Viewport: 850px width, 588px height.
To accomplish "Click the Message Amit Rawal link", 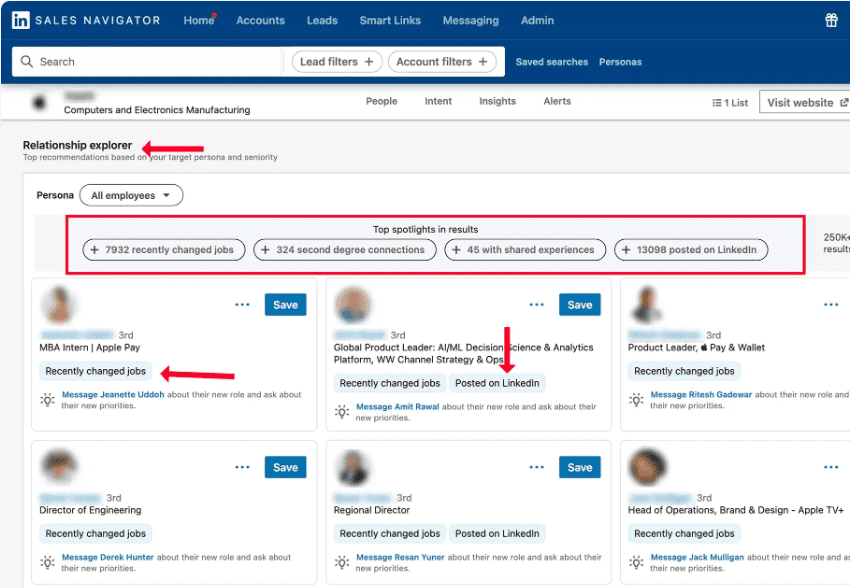I will click(x=398, y=407).
